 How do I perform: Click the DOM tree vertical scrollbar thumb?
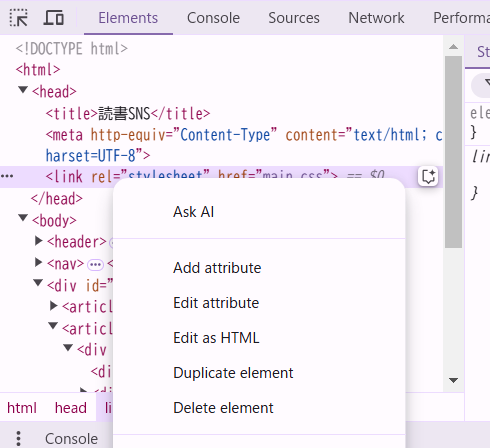point(453,152)
